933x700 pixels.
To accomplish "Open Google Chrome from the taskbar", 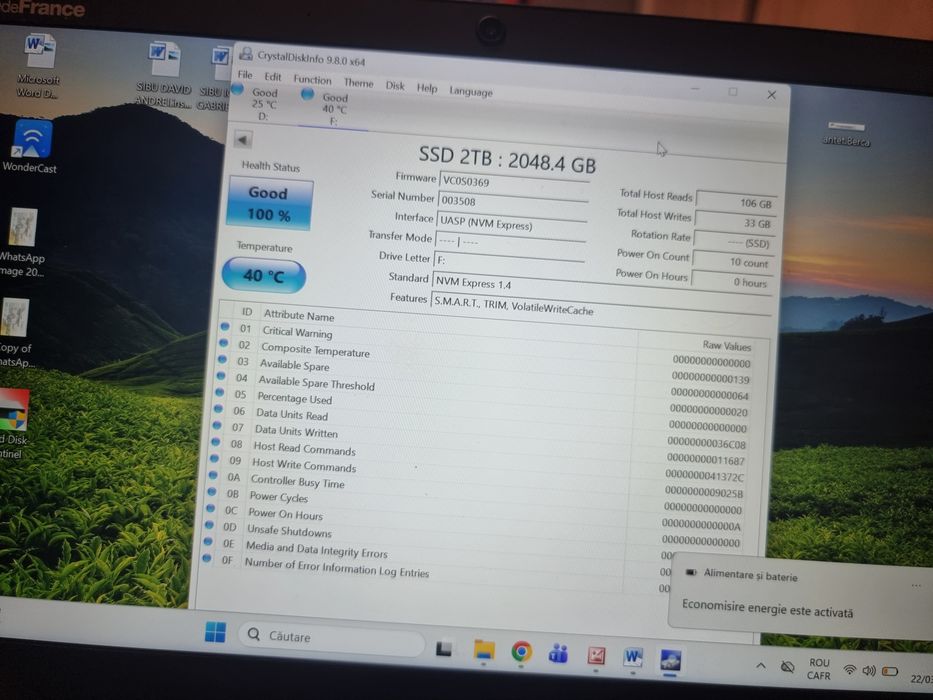I will pos(521,652).
